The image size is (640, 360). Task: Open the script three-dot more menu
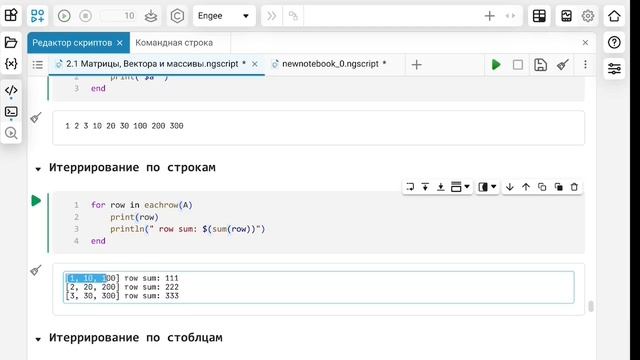[585, 64]
